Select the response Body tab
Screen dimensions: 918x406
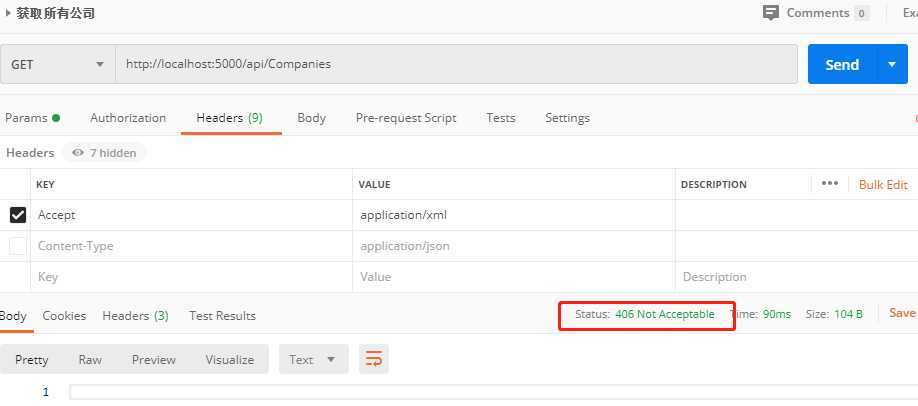click(x=13, y=316)
